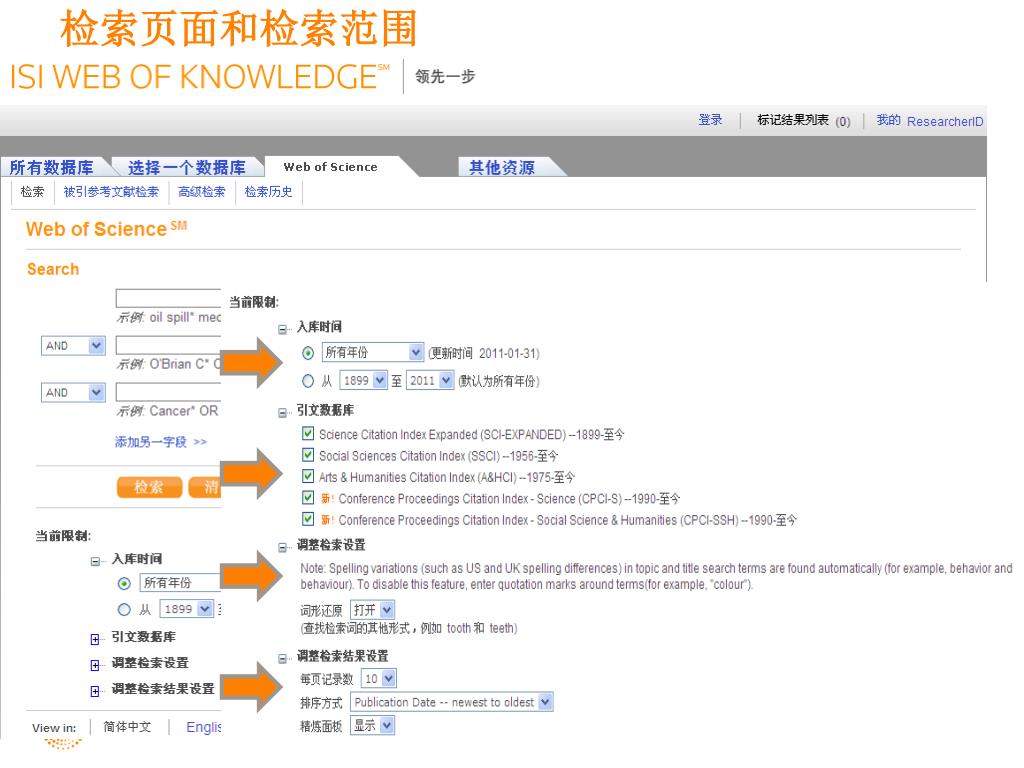Open 我的 ResearcherID link

930,121
